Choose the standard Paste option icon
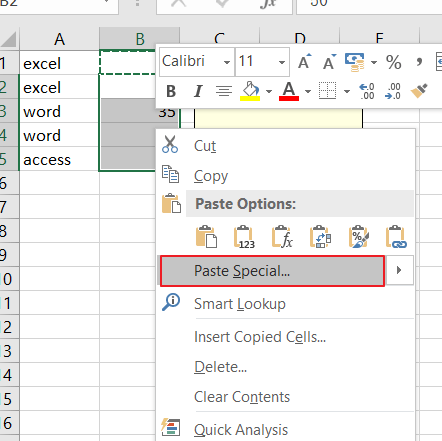The image size is (442, 441). [206, 237]
